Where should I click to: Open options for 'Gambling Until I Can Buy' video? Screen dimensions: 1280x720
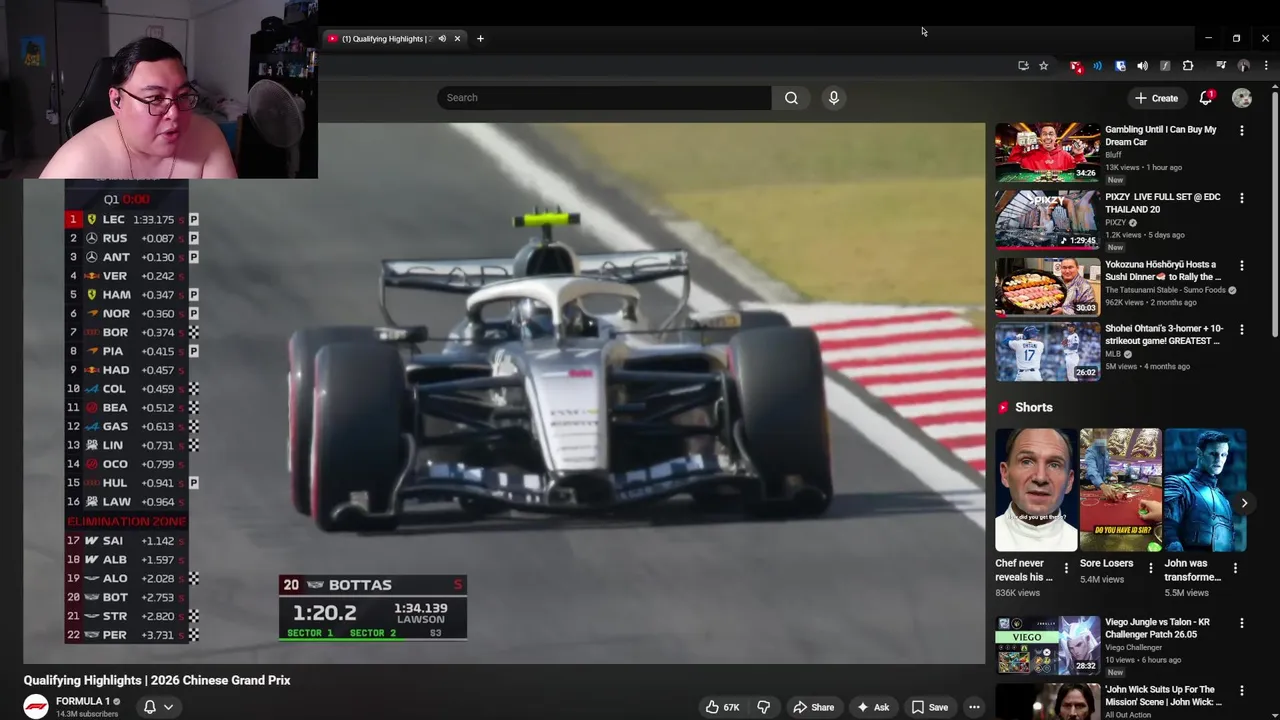point(1242,130)
